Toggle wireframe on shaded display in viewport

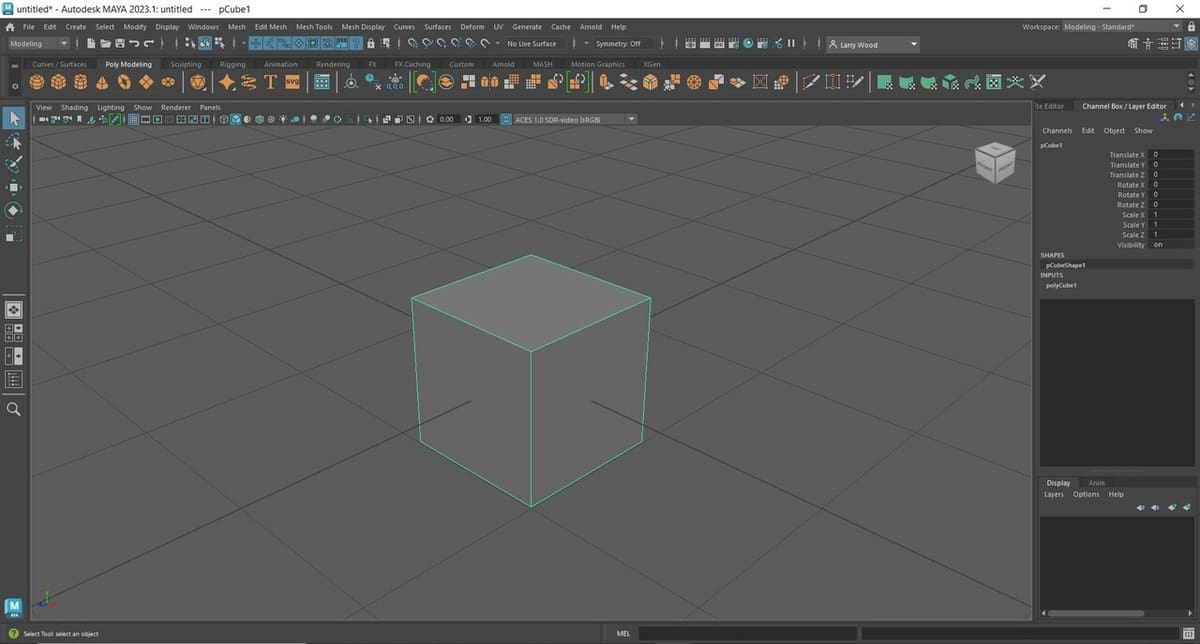(x=259, y=119)
